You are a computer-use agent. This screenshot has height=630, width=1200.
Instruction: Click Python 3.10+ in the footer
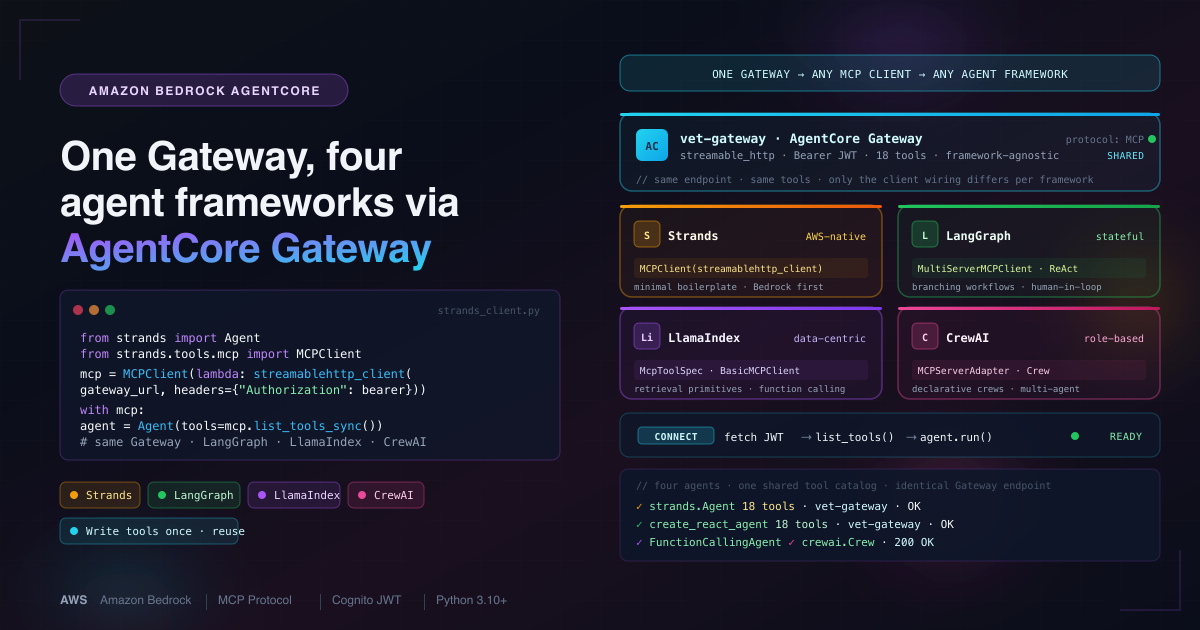click(471, 600)
